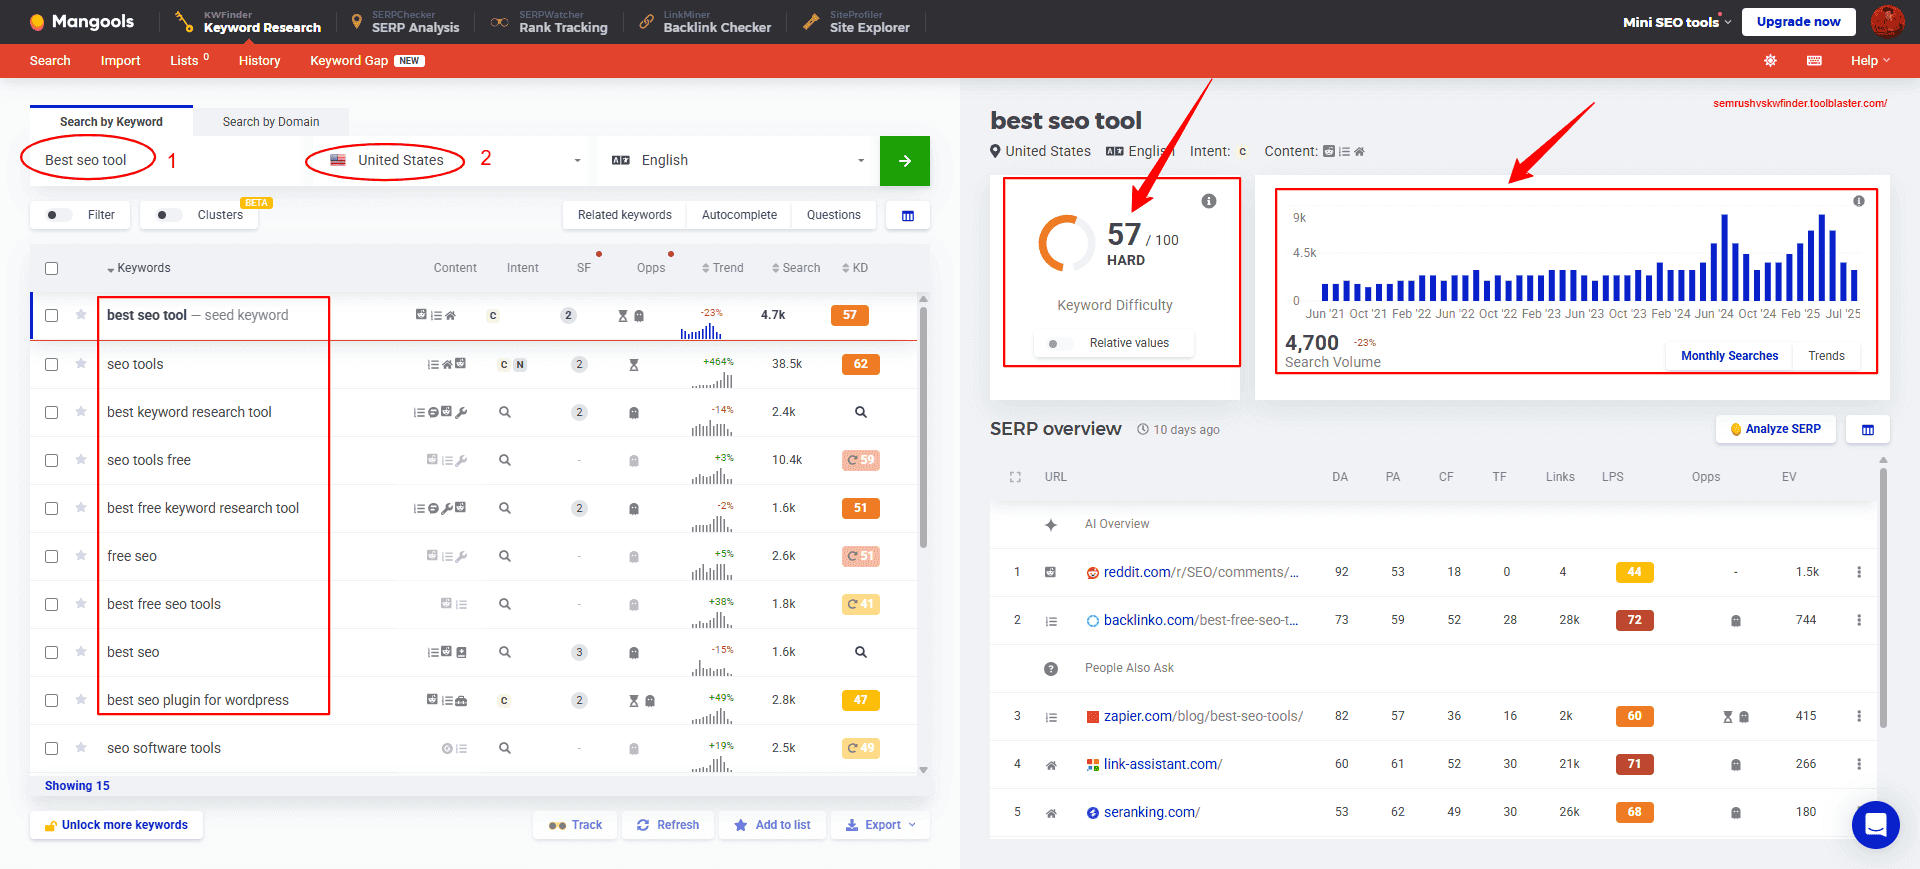Open the settings gear icon

click(1770, 61)
